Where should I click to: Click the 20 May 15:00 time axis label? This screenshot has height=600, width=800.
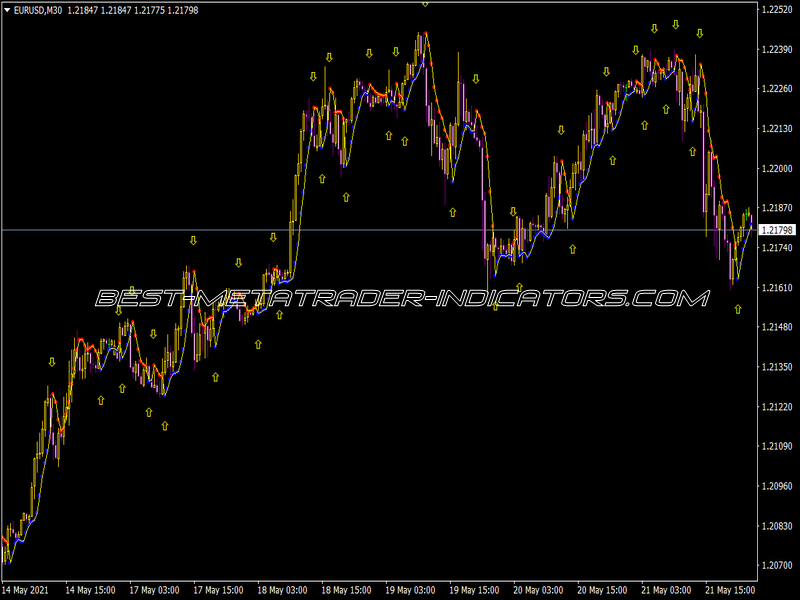(x=602, y=590)
